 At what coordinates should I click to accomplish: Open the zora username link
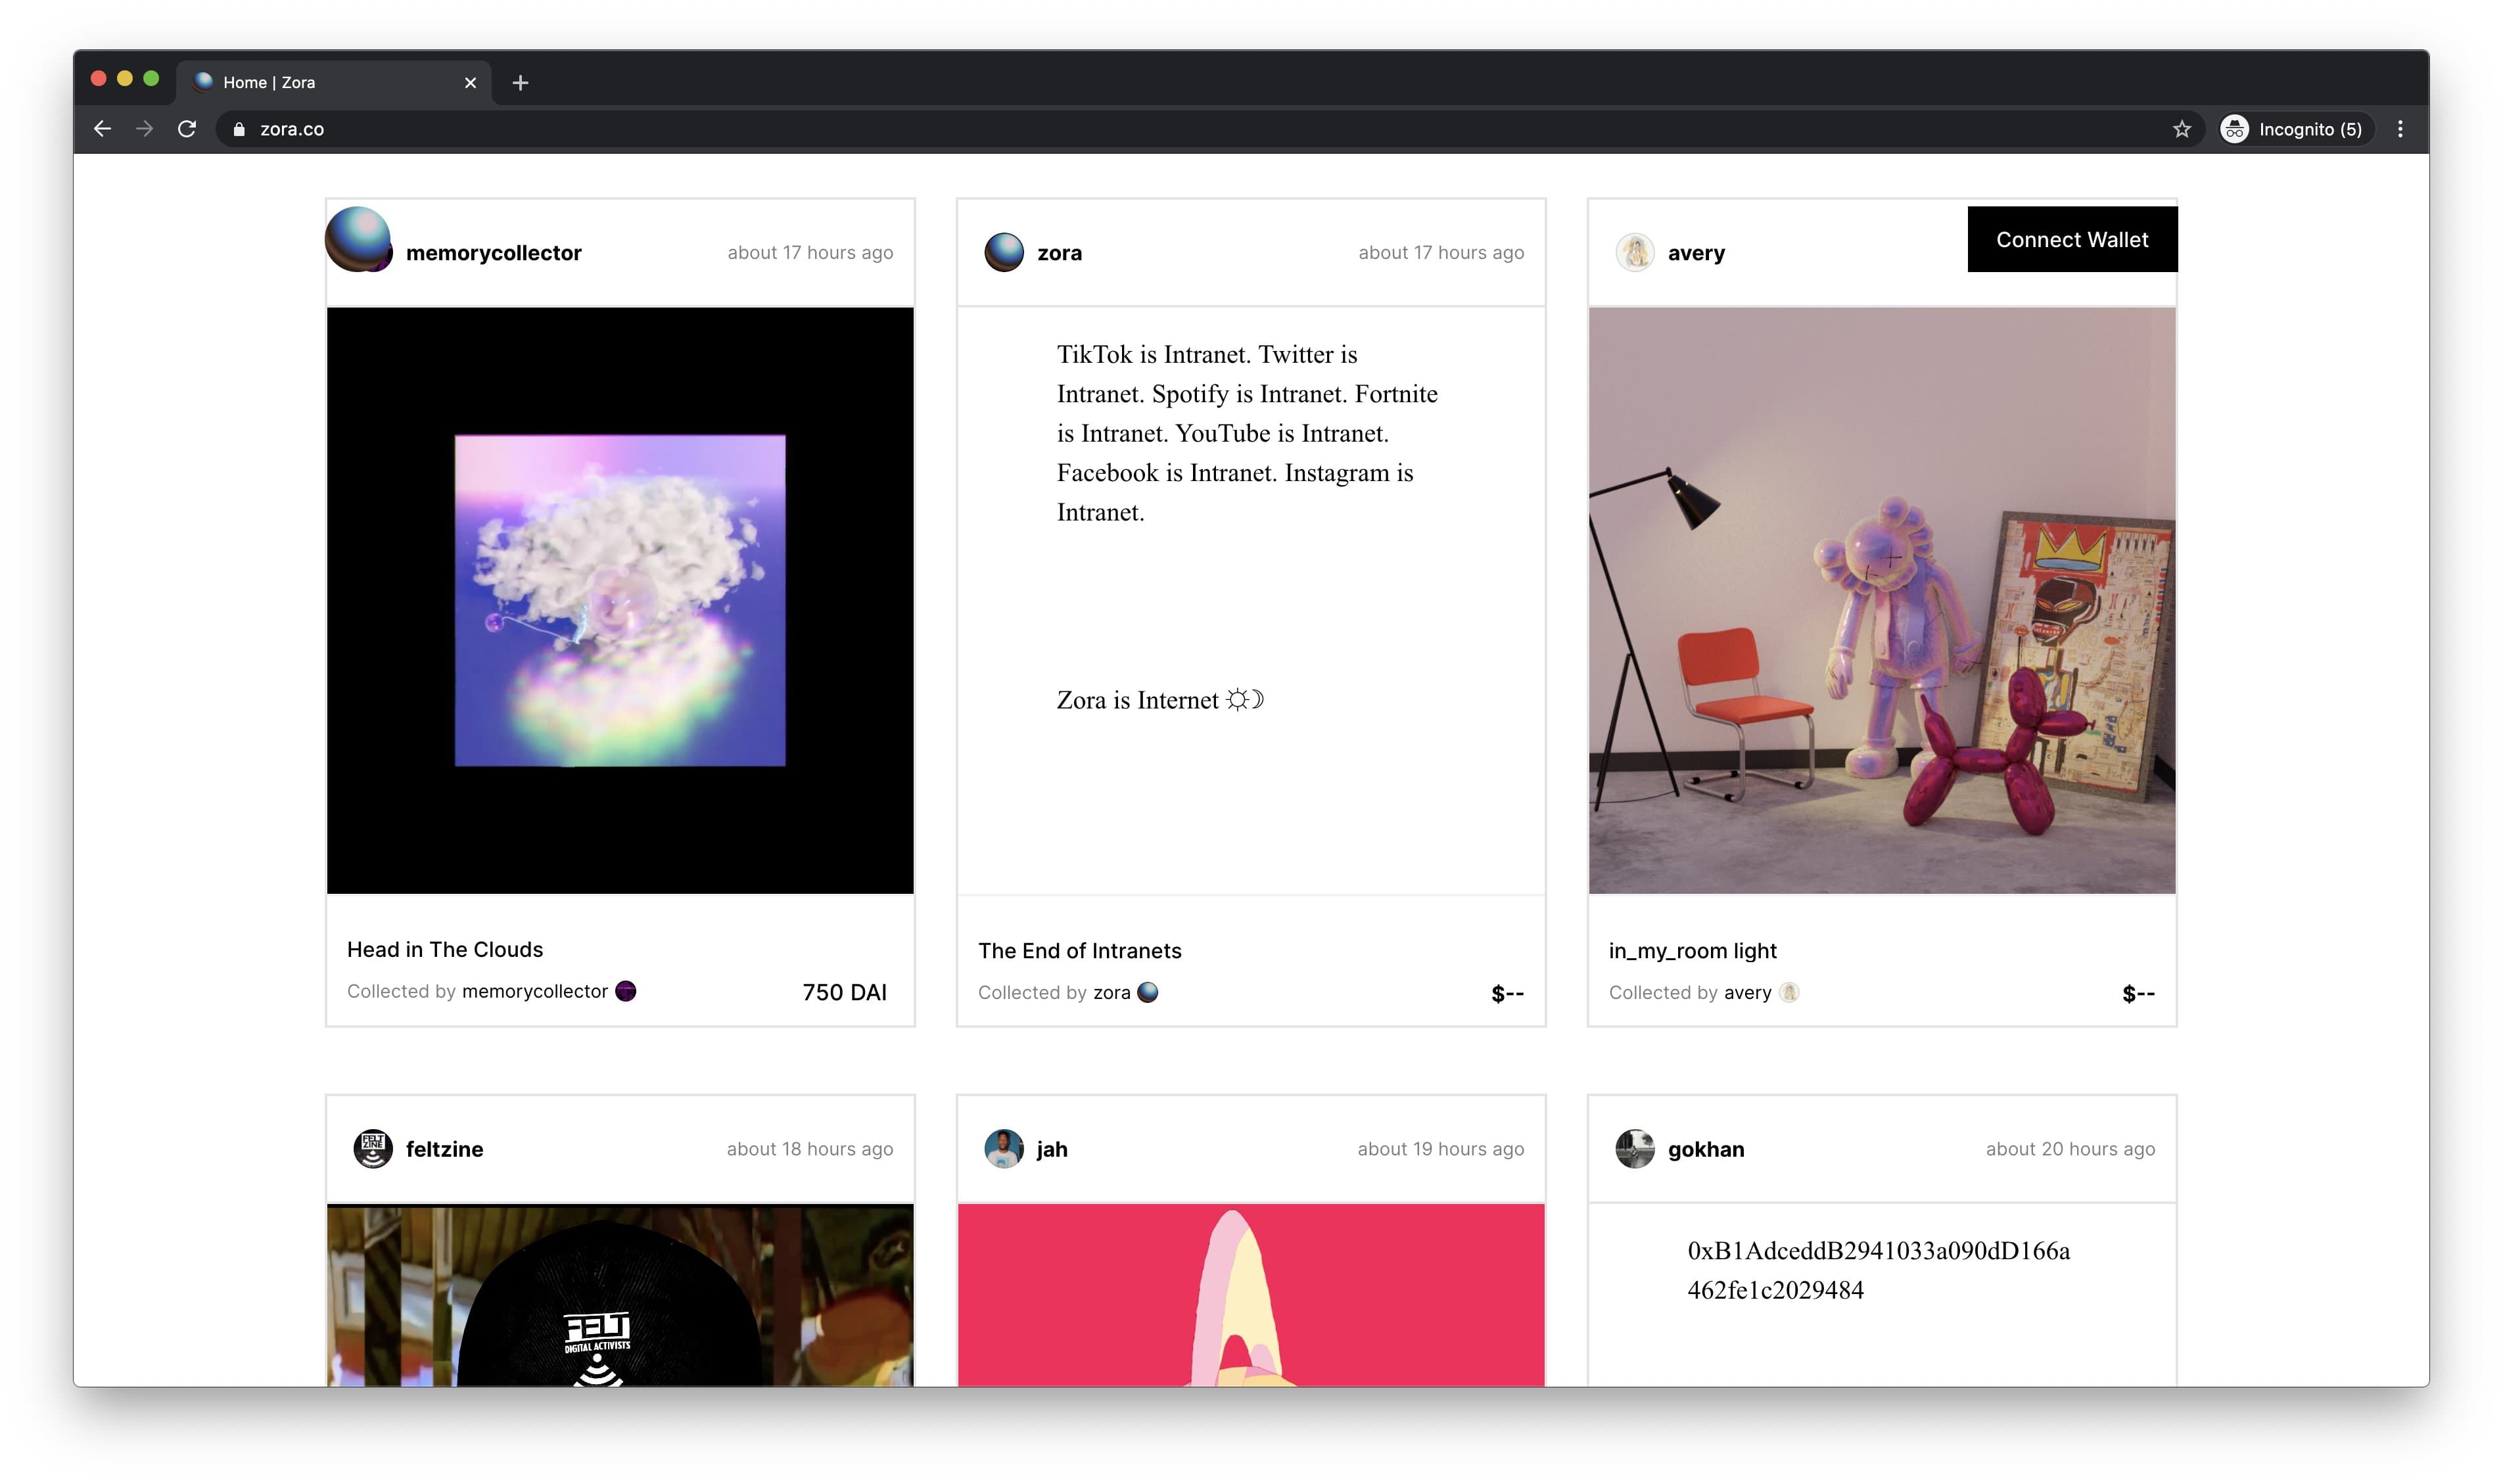coord(1059,253)
